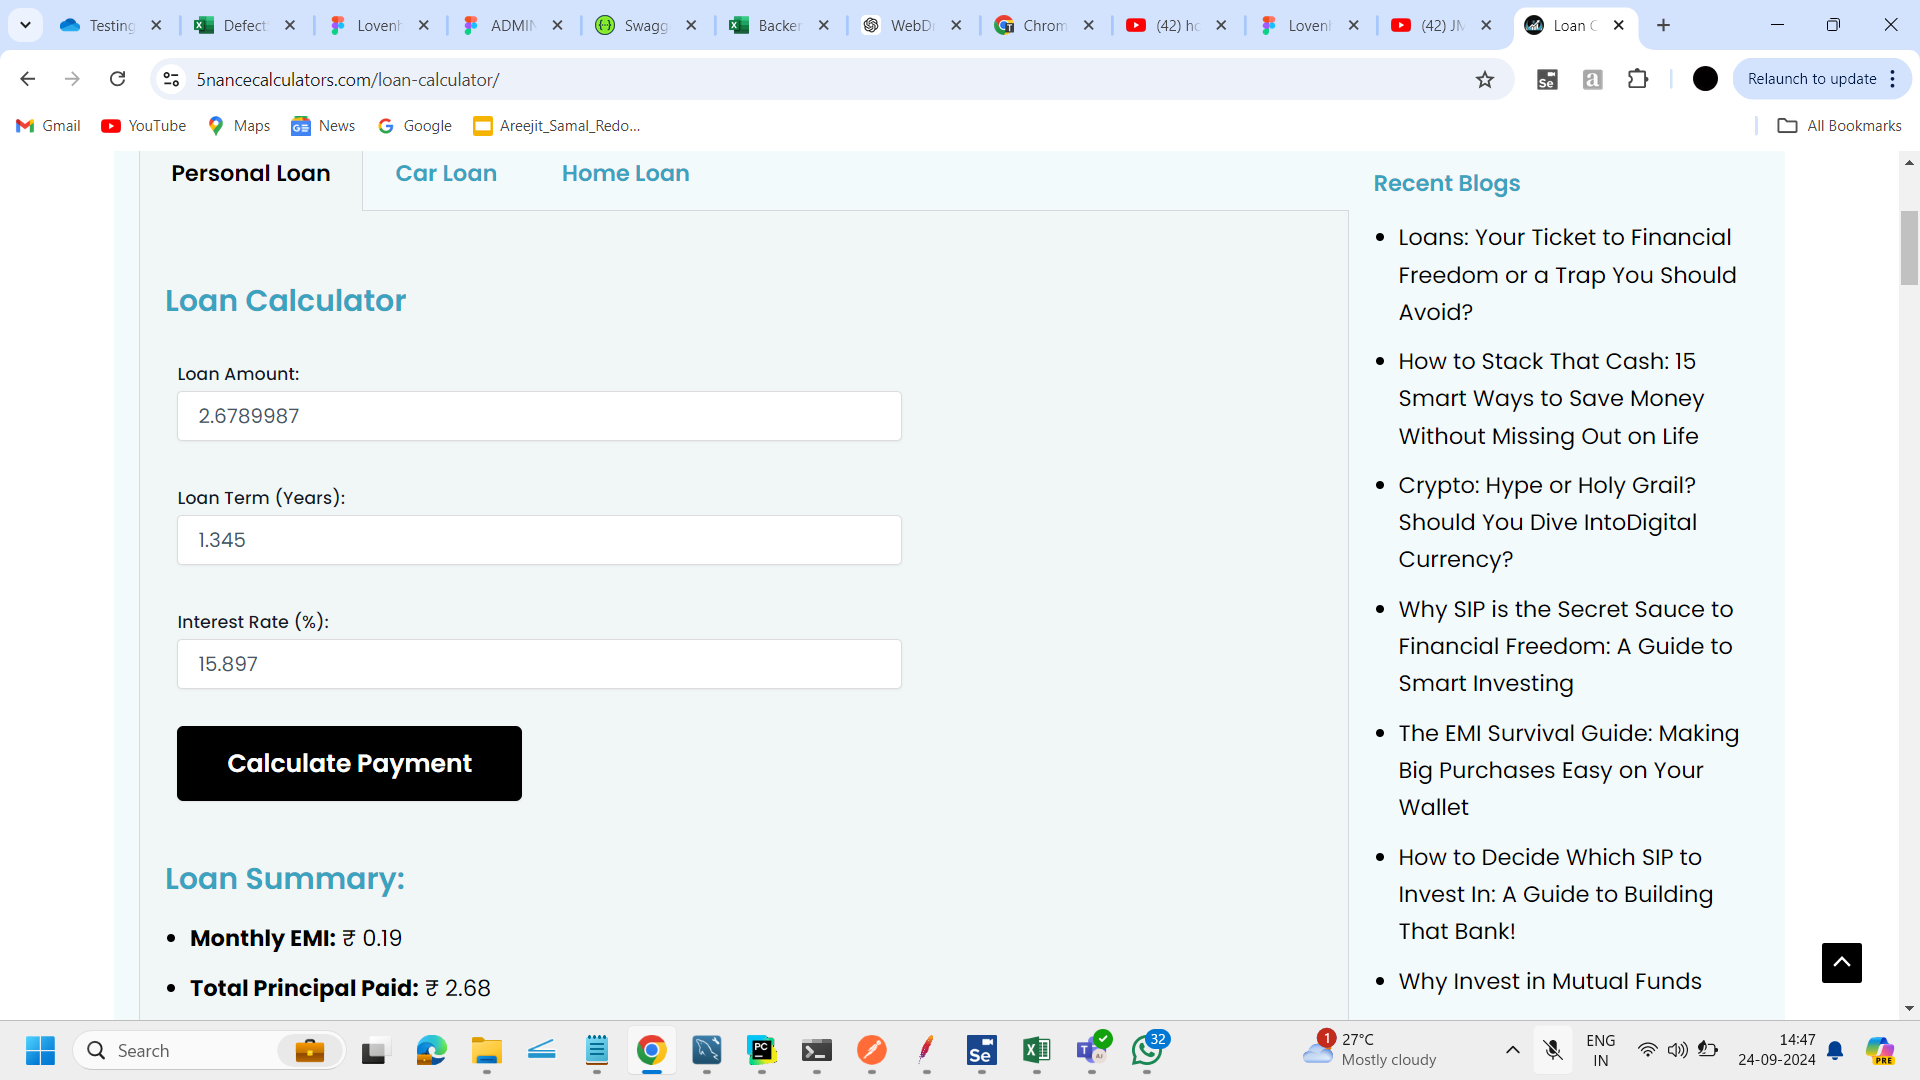Open the Extensions puzzle icon
1920x1080 pixels.
(1638, 79)
